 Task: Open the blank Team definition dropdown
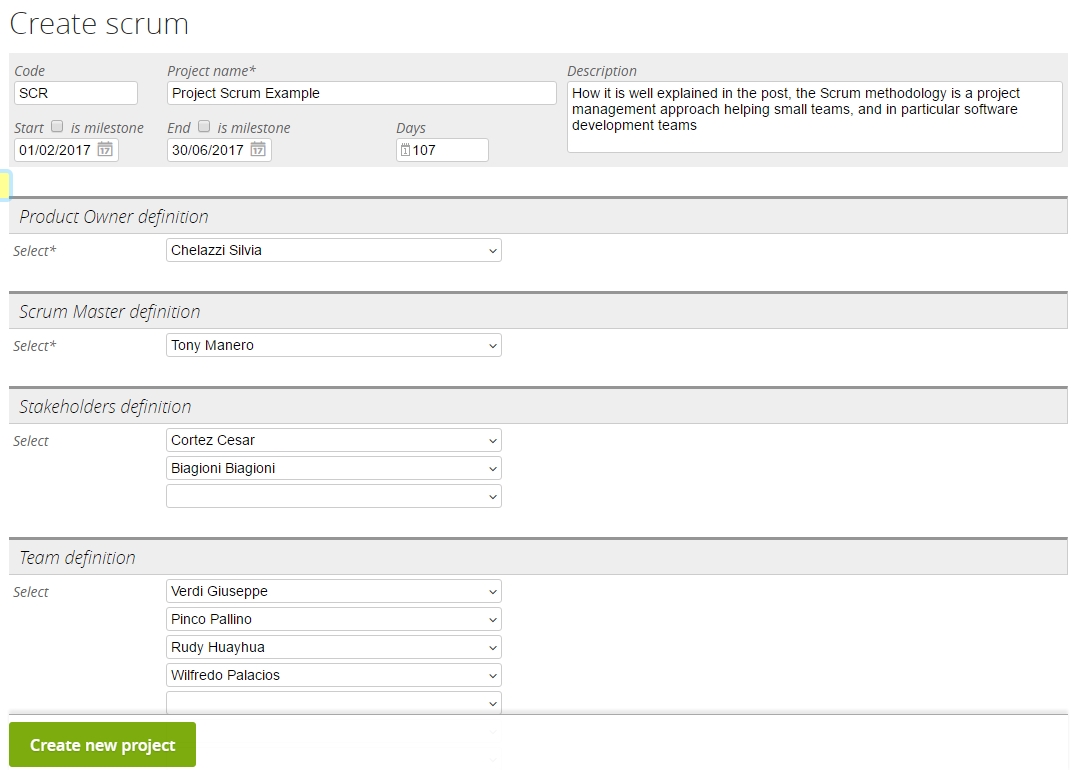(x=334, y=703)
